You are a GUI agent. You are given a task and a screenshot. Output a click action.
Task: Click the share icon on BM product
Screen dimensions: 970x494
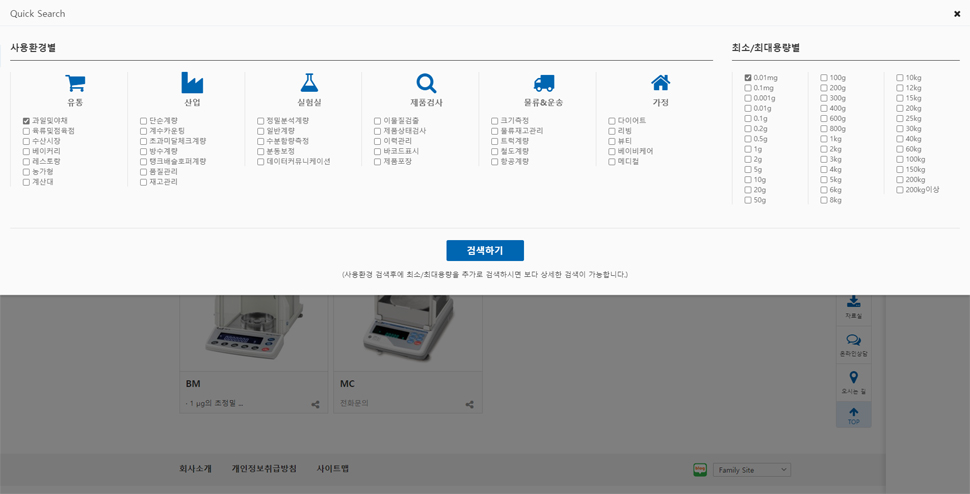(315, 405)
